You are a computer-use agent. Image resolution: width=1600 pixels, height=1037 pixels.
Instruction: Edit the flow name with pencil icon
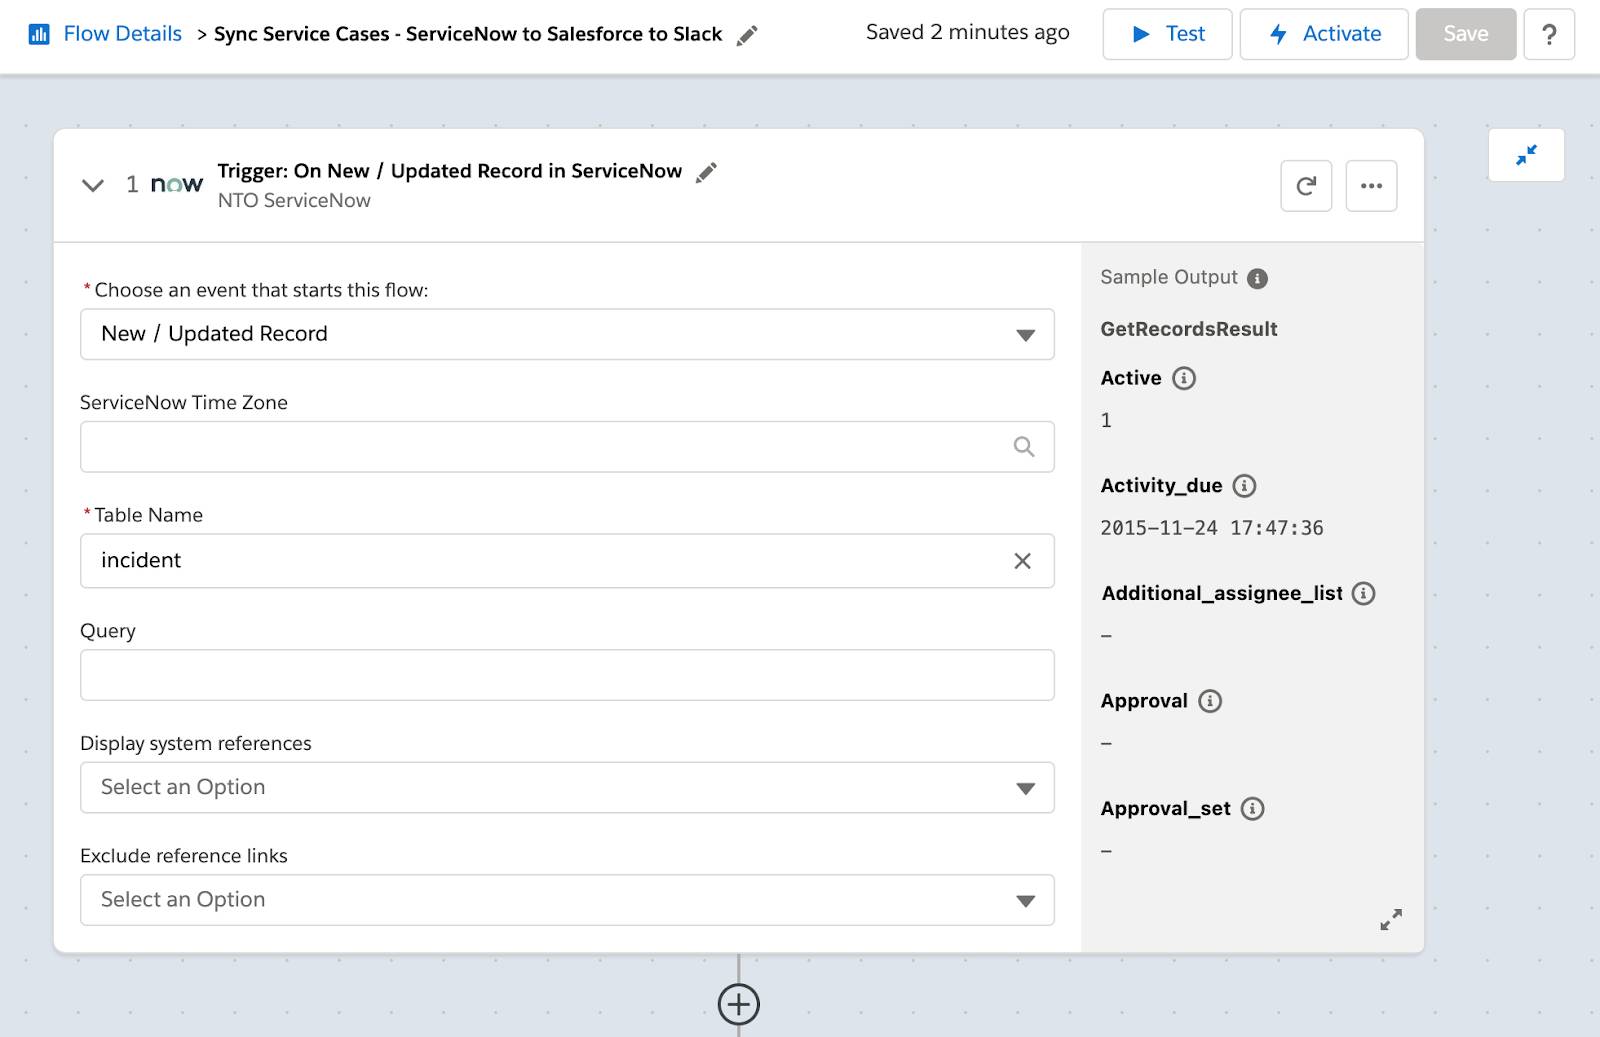coord(747,36)
